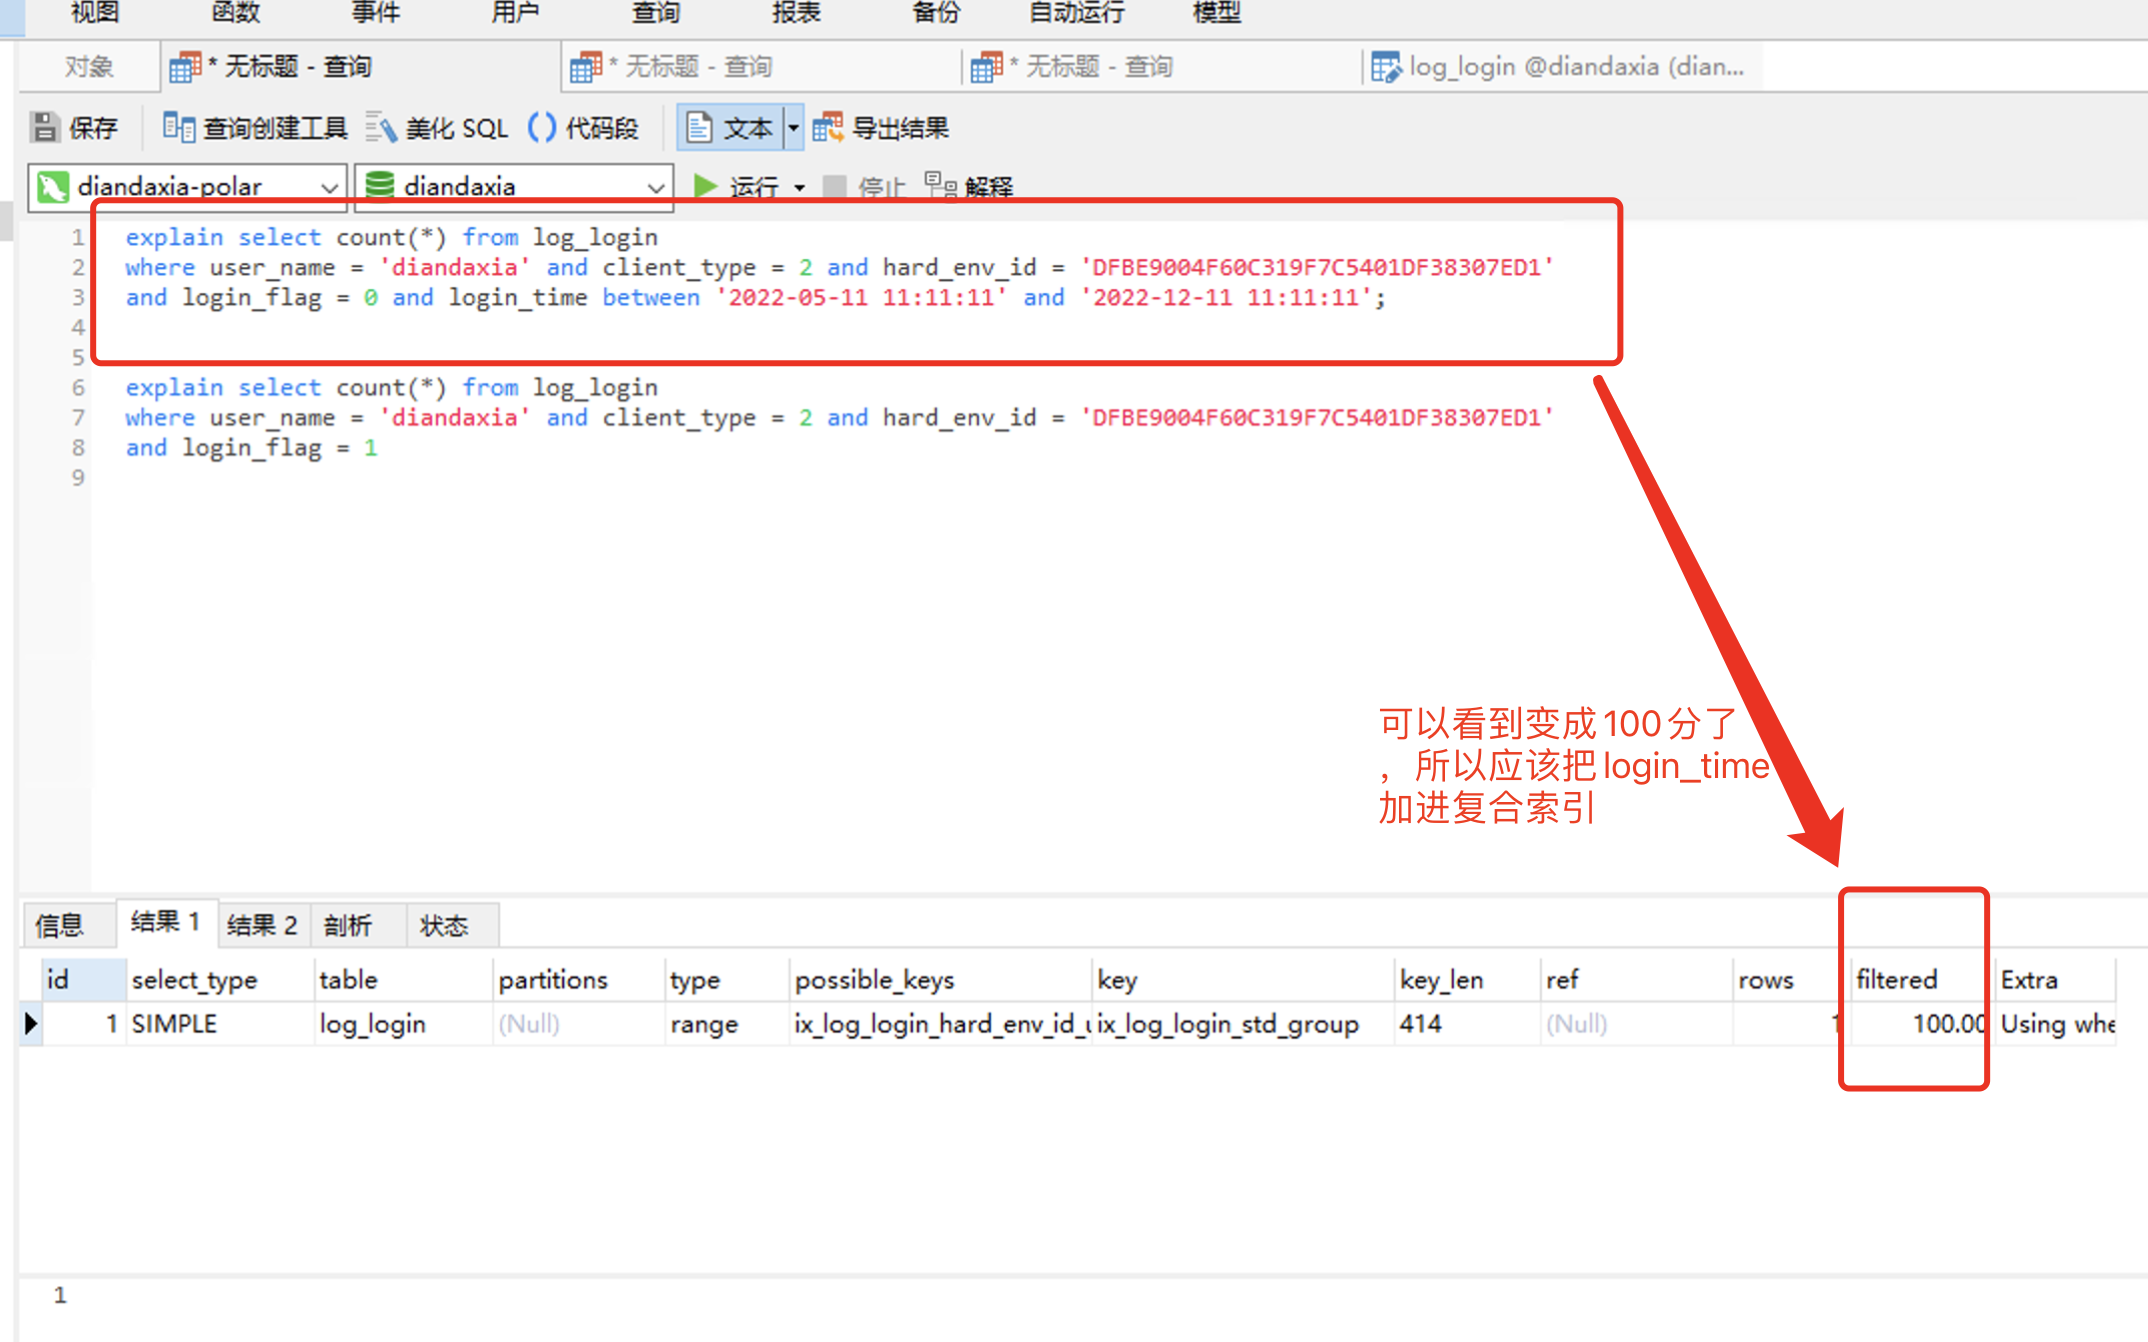
Task: Select the SIMPLE result row indicator
Action: click(31, 1024)
